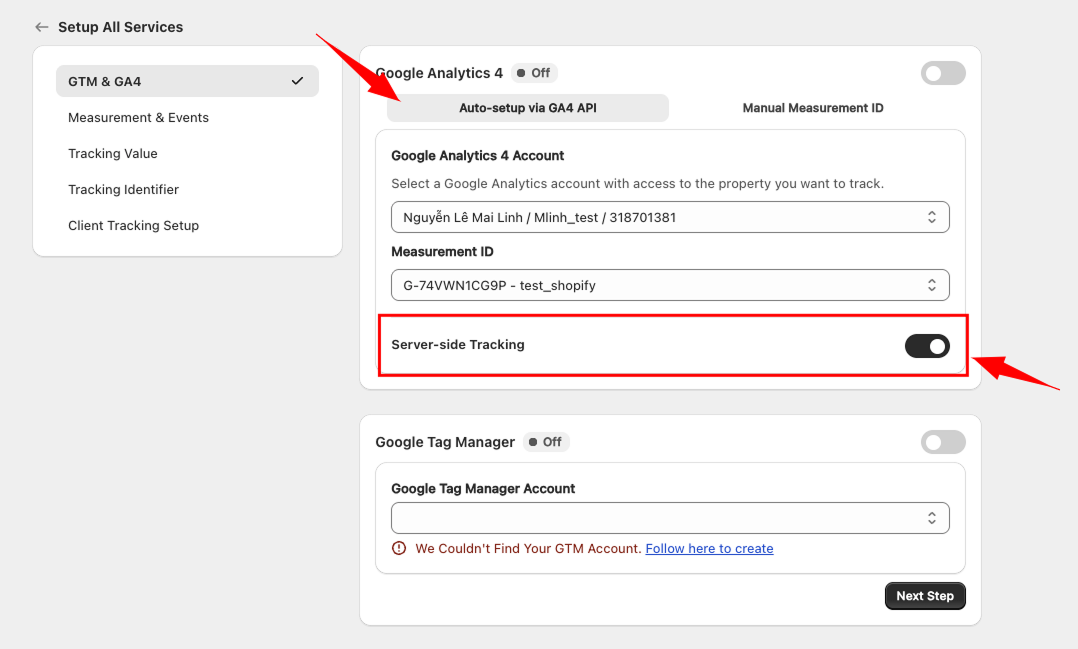Open the Google Analytics 4 Account dropdown
The height and width of the screenshot is (649, 1078).
click(670, 217)
